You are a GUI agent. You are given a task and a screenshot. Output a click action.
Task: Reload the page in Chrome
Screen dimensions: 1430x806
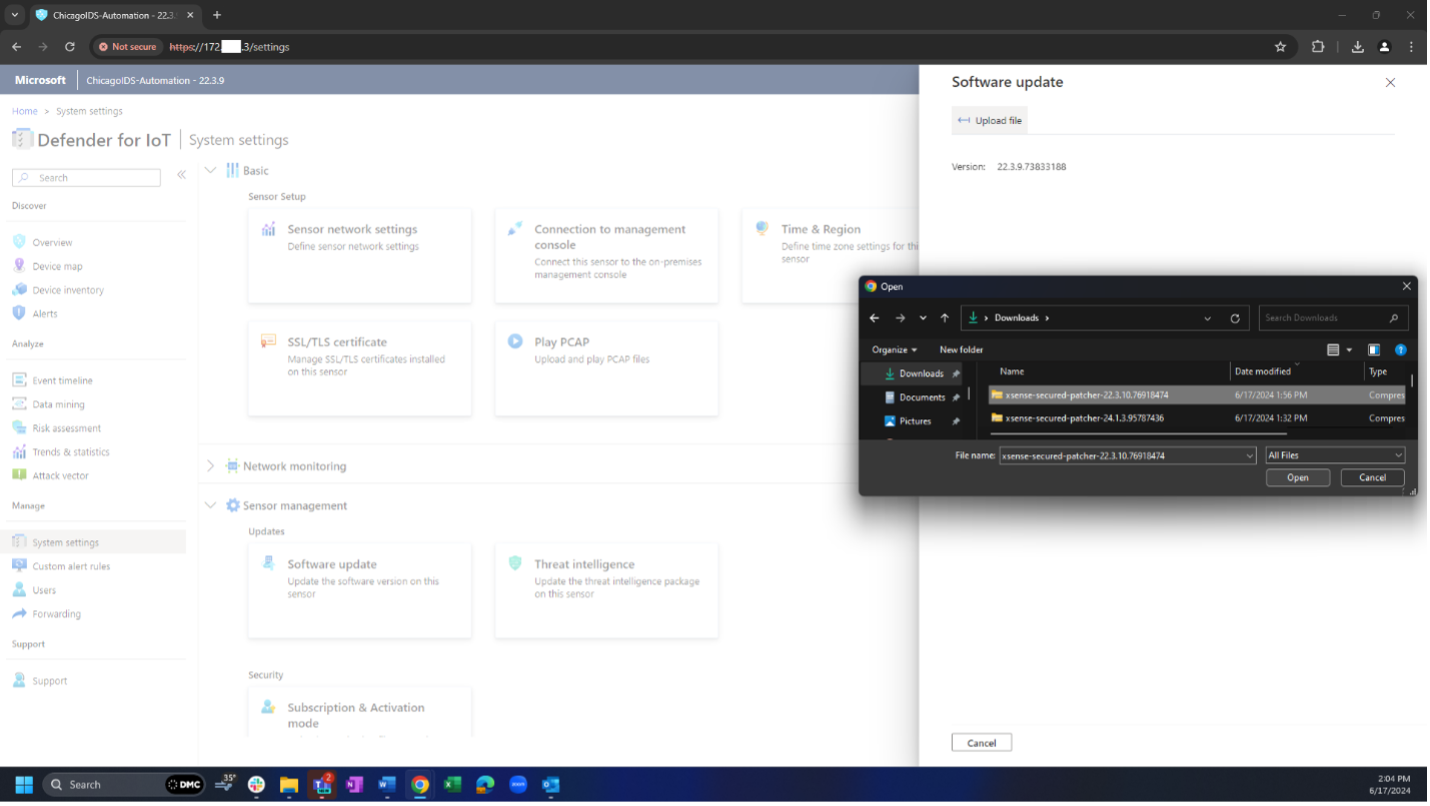70,47
